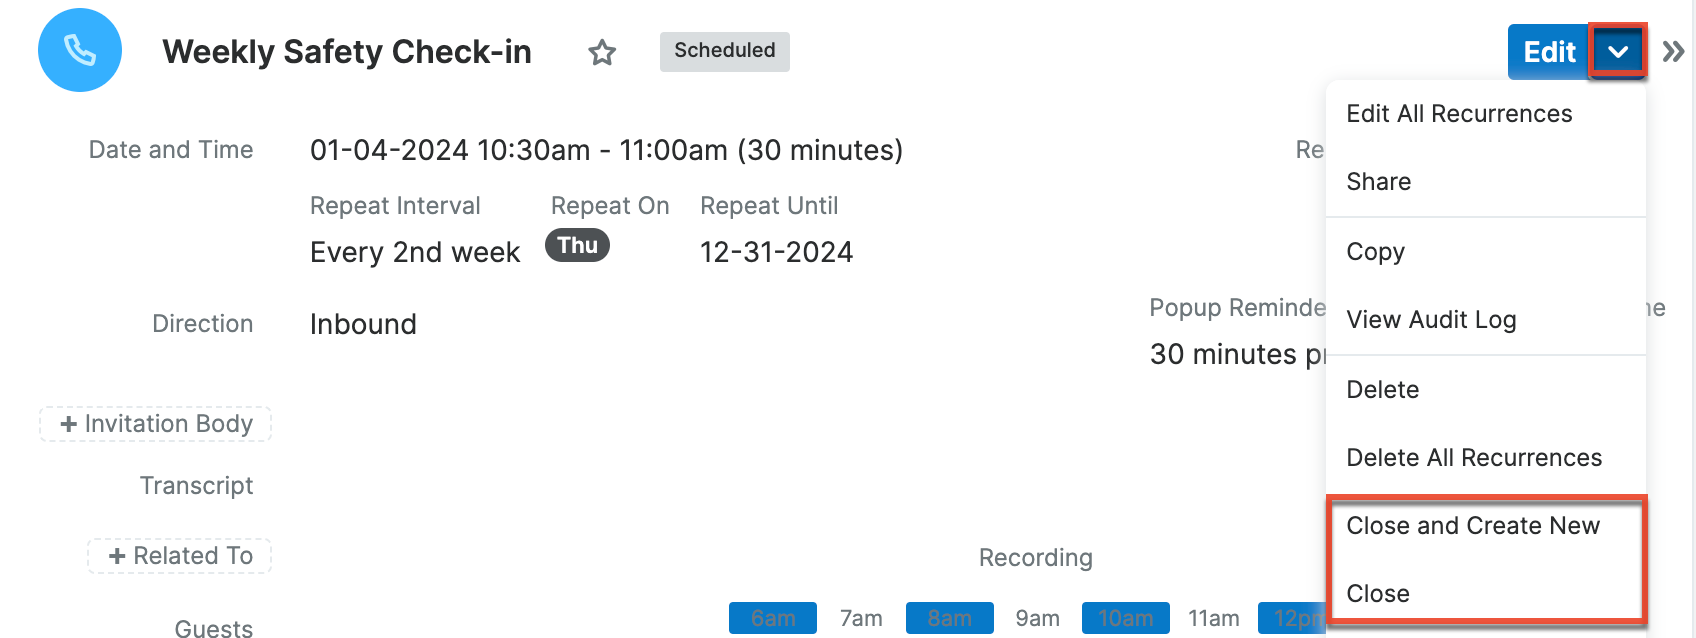Choose Delete from the actions menu

pyautogui.click(x=1383, y=390)
